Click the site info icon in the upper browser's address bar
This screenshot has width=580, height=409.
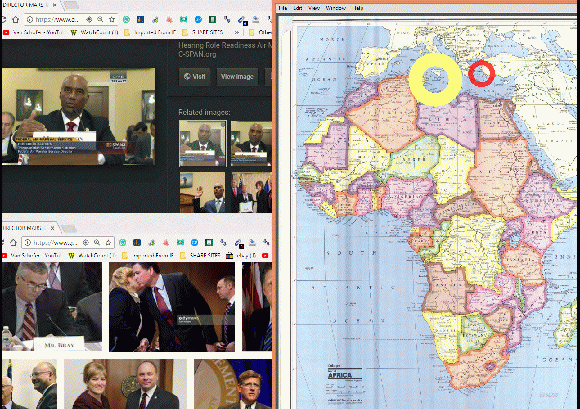30,19
